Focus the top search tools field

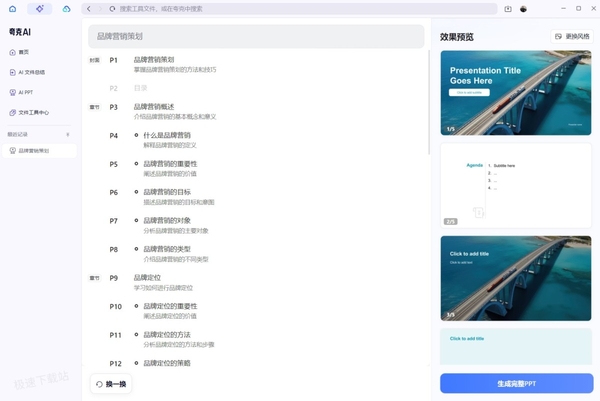tap(289, 9)
